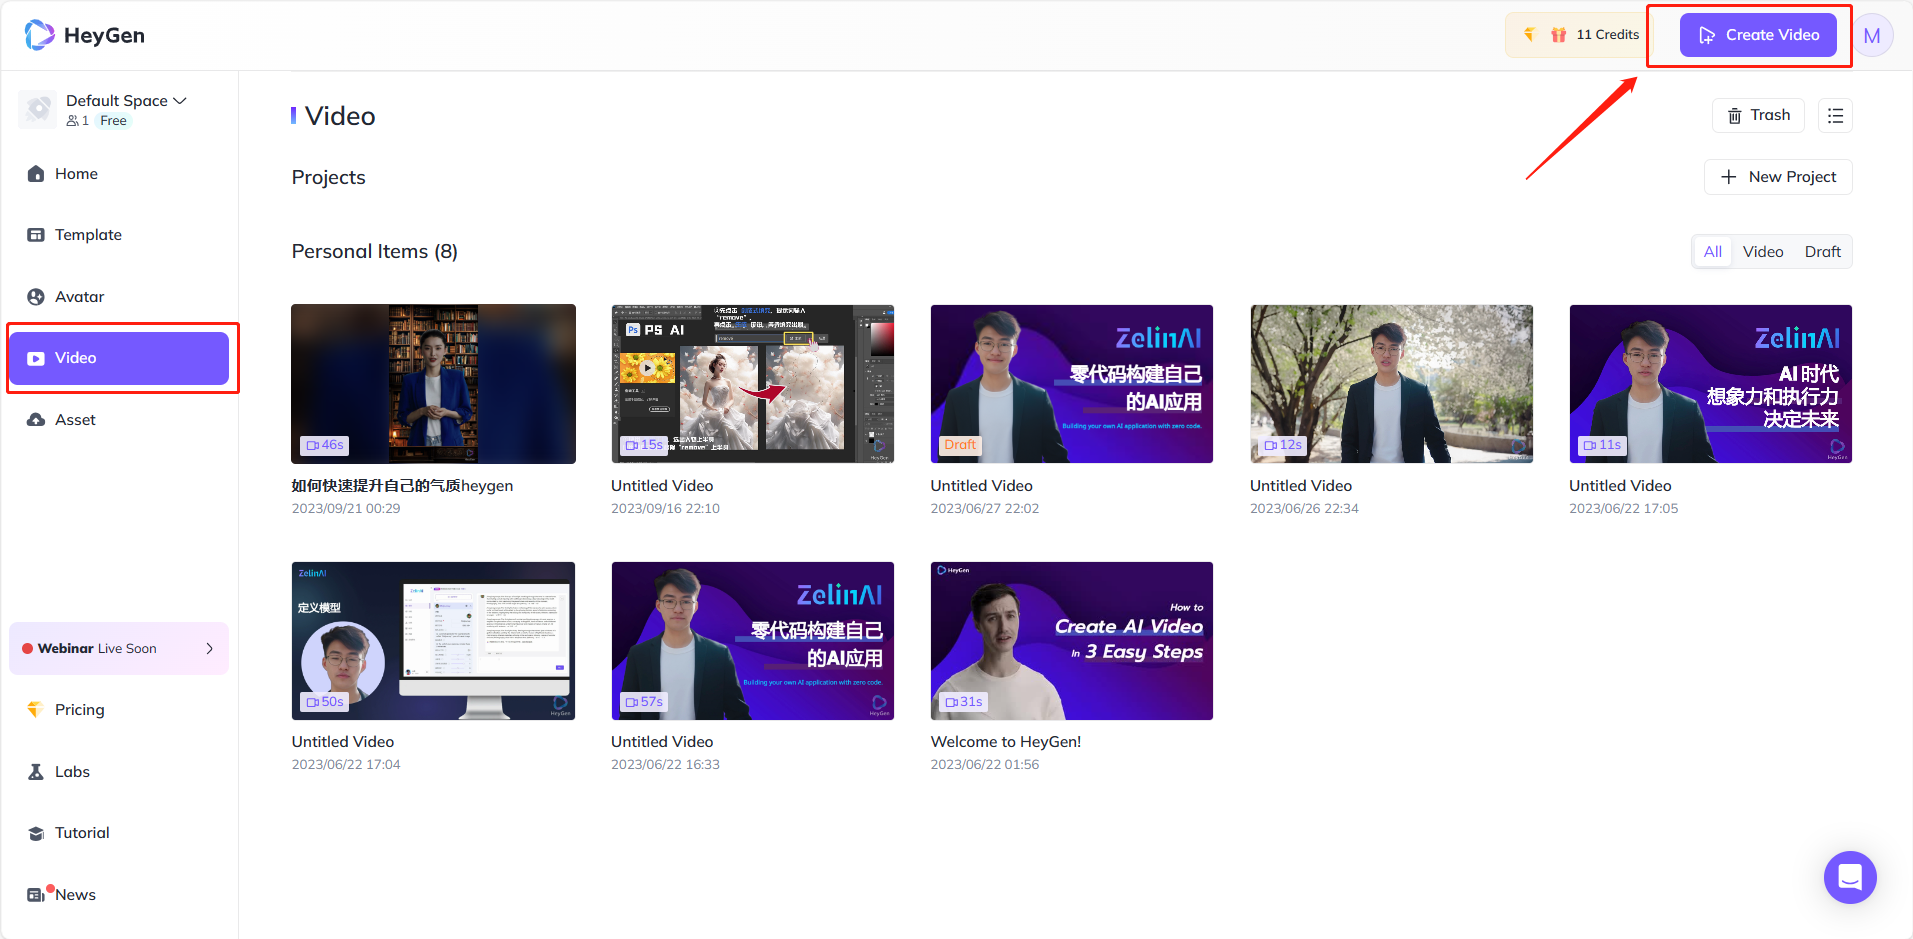Image resolution: width=1913 pixels, height=939 pixels.
Task: Open the 46s bookshelf avatar video thumbnail
Action: [433, 384]
